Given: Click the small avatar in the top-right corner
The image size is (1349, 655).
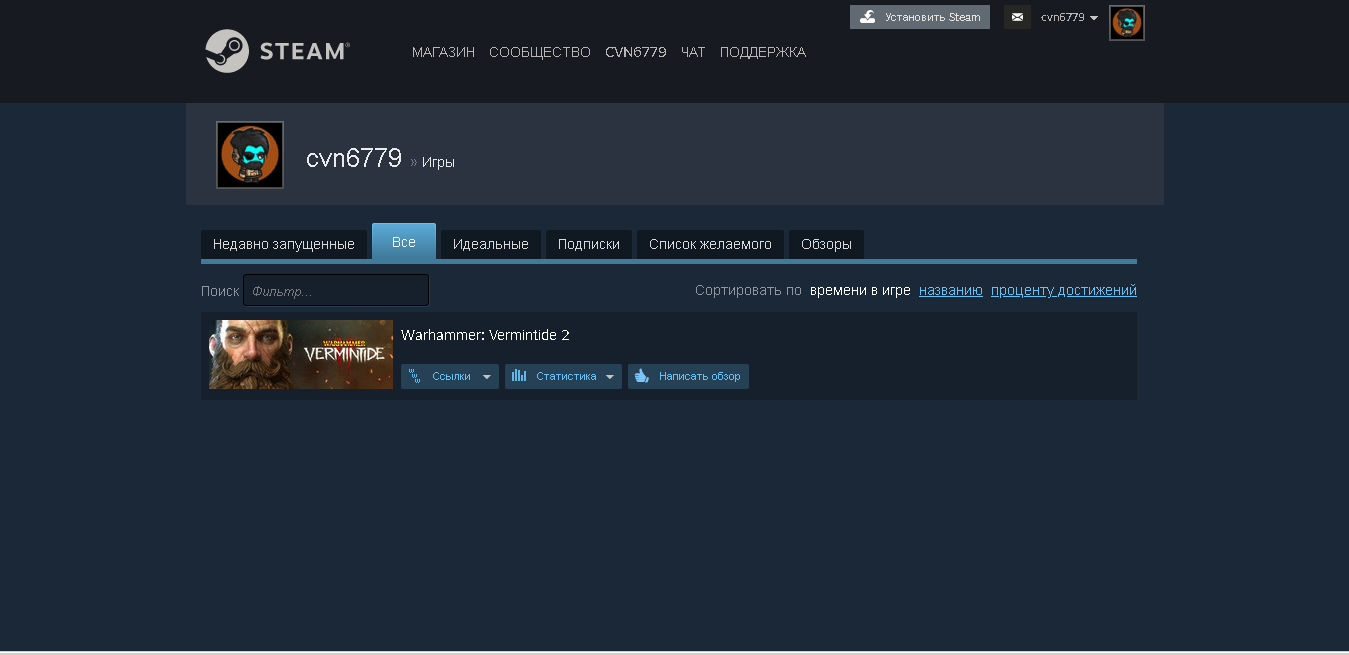Looking at the screenshot, I should 1127,23.
